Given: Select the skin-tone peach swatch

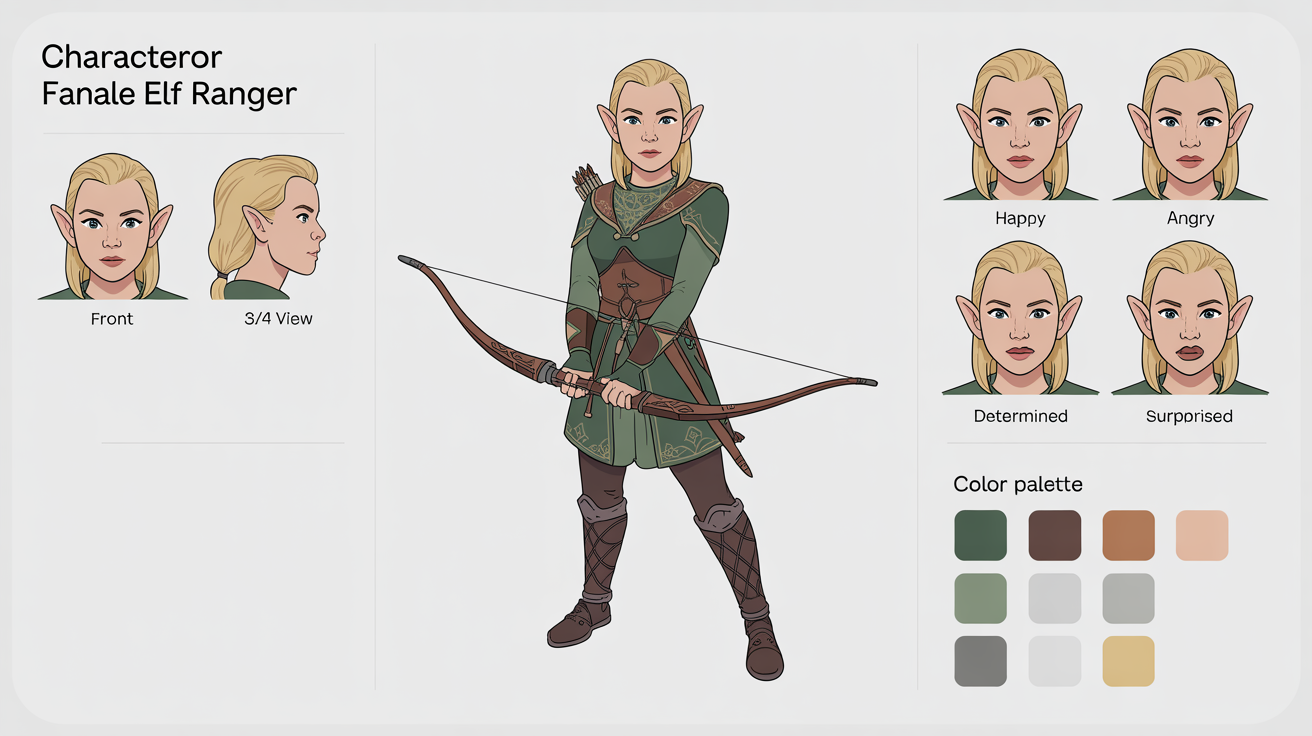Looking at the screenshot, I should (x=1202, y=535).
